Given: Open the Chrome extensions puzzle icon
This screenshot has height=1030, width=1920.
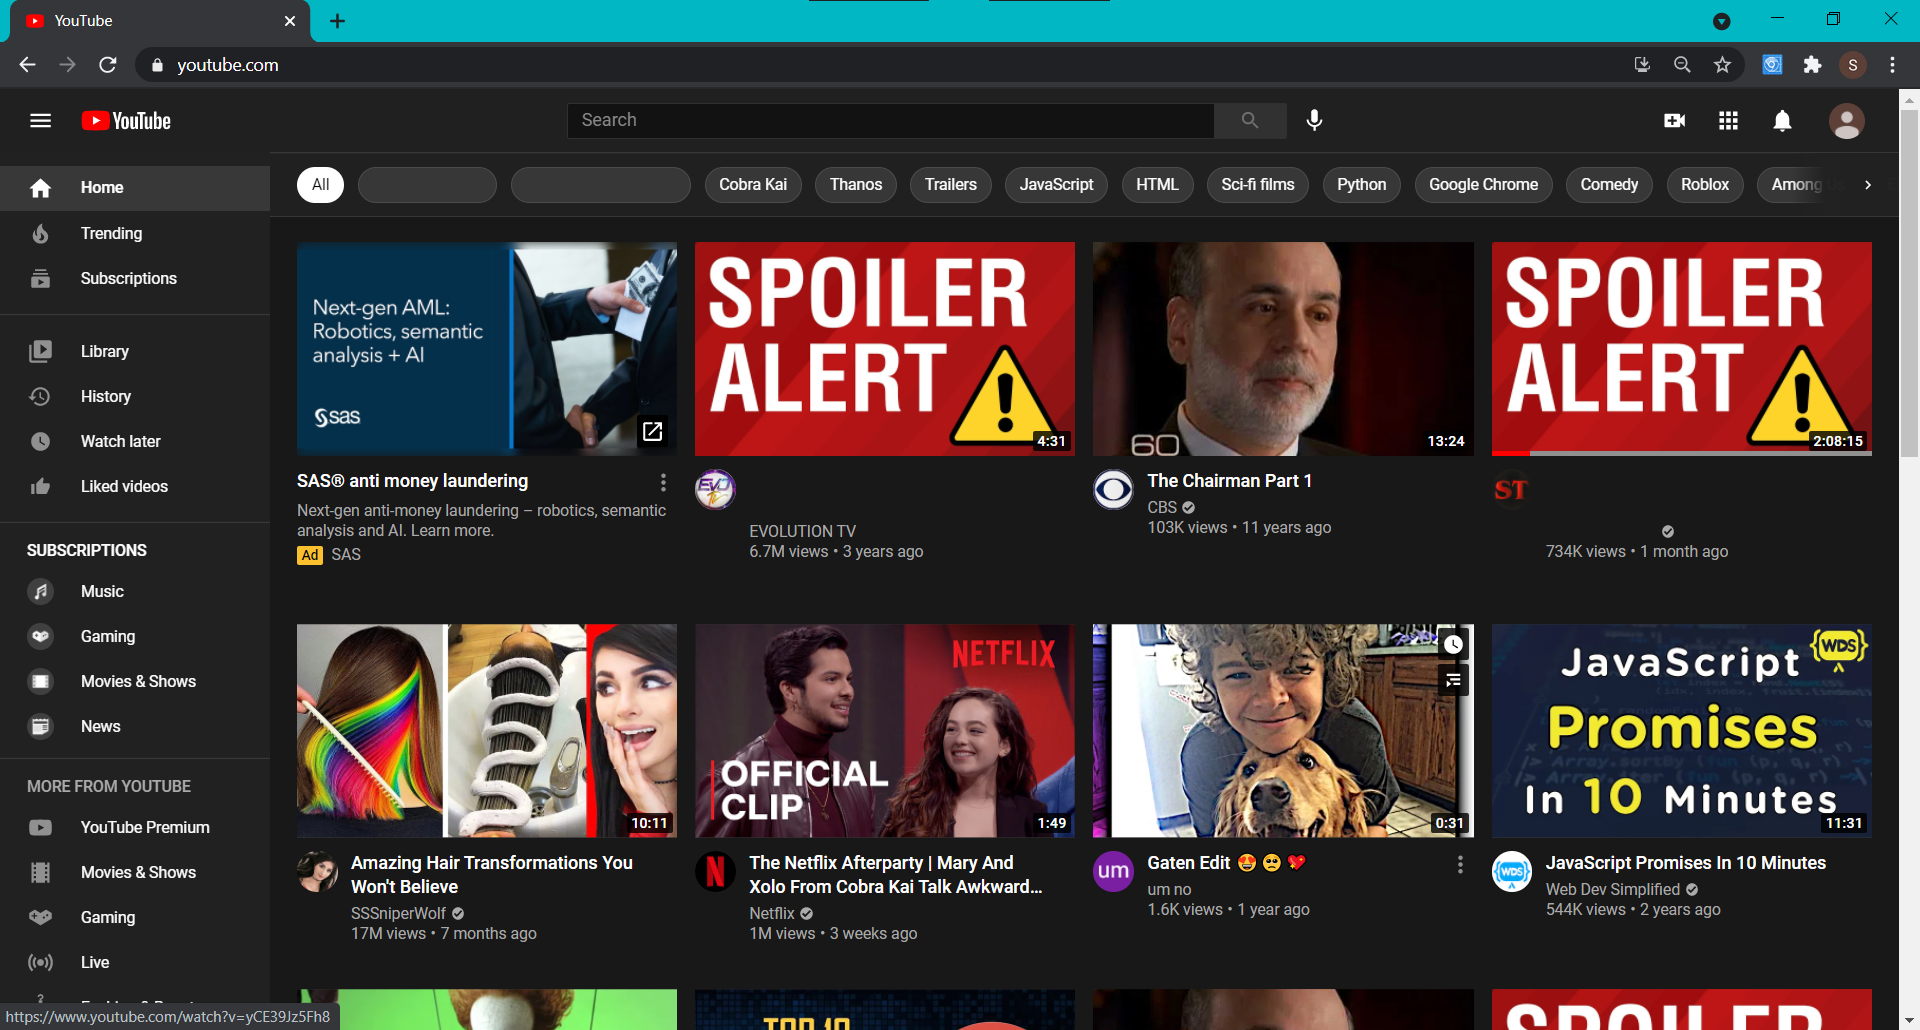Looking at the screenshot, I should [x=1812, y=65].
